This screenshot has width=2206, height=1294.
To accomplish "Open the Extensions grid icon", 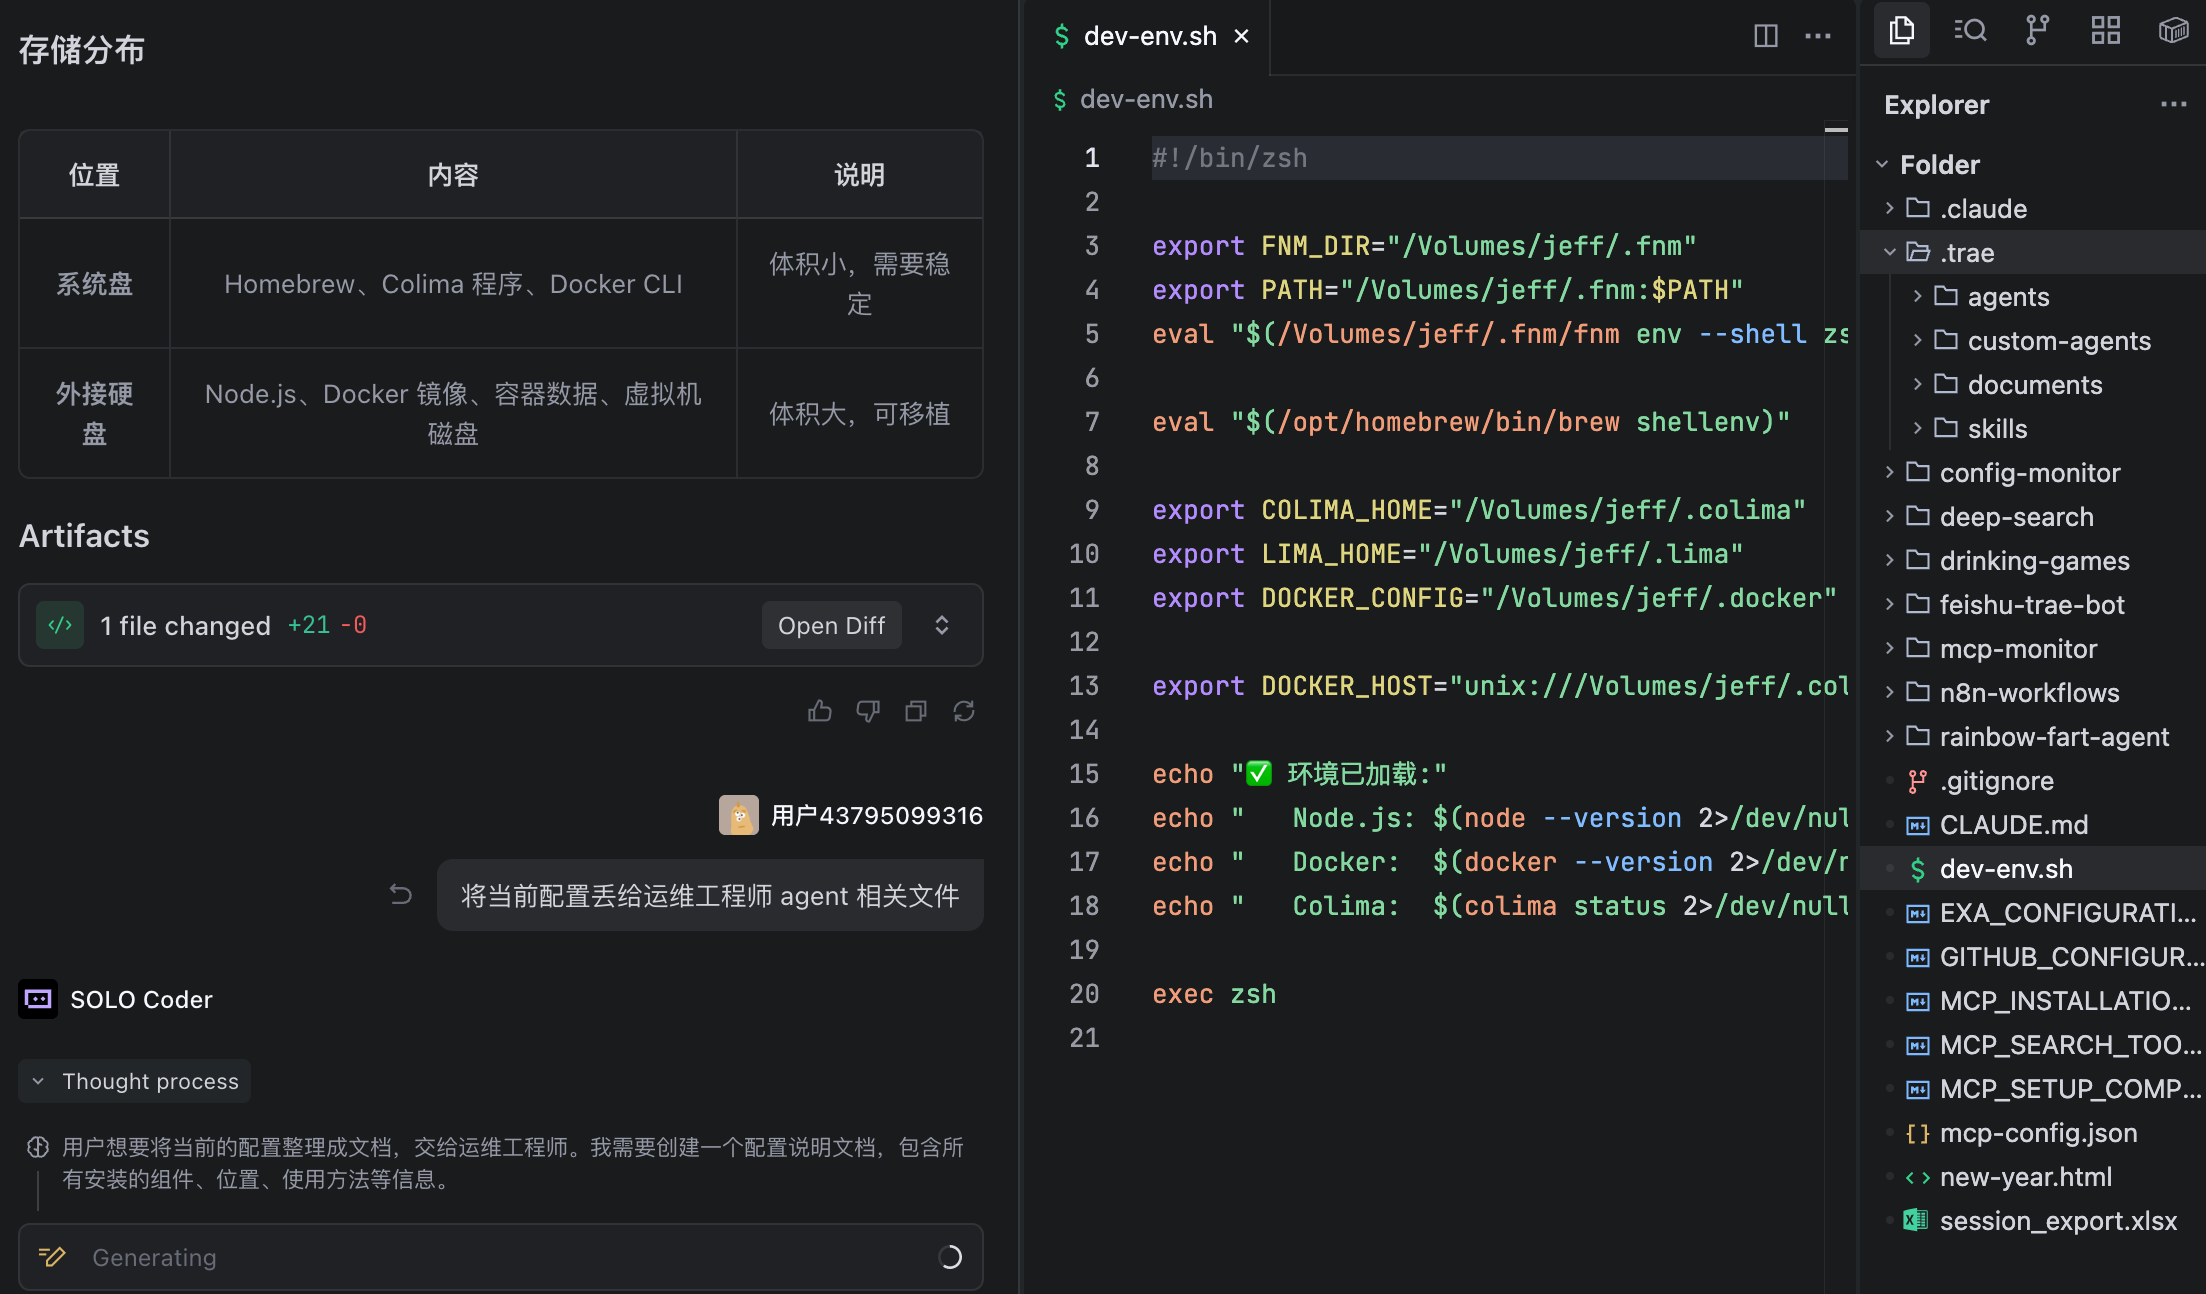I will coord(2105,30).
